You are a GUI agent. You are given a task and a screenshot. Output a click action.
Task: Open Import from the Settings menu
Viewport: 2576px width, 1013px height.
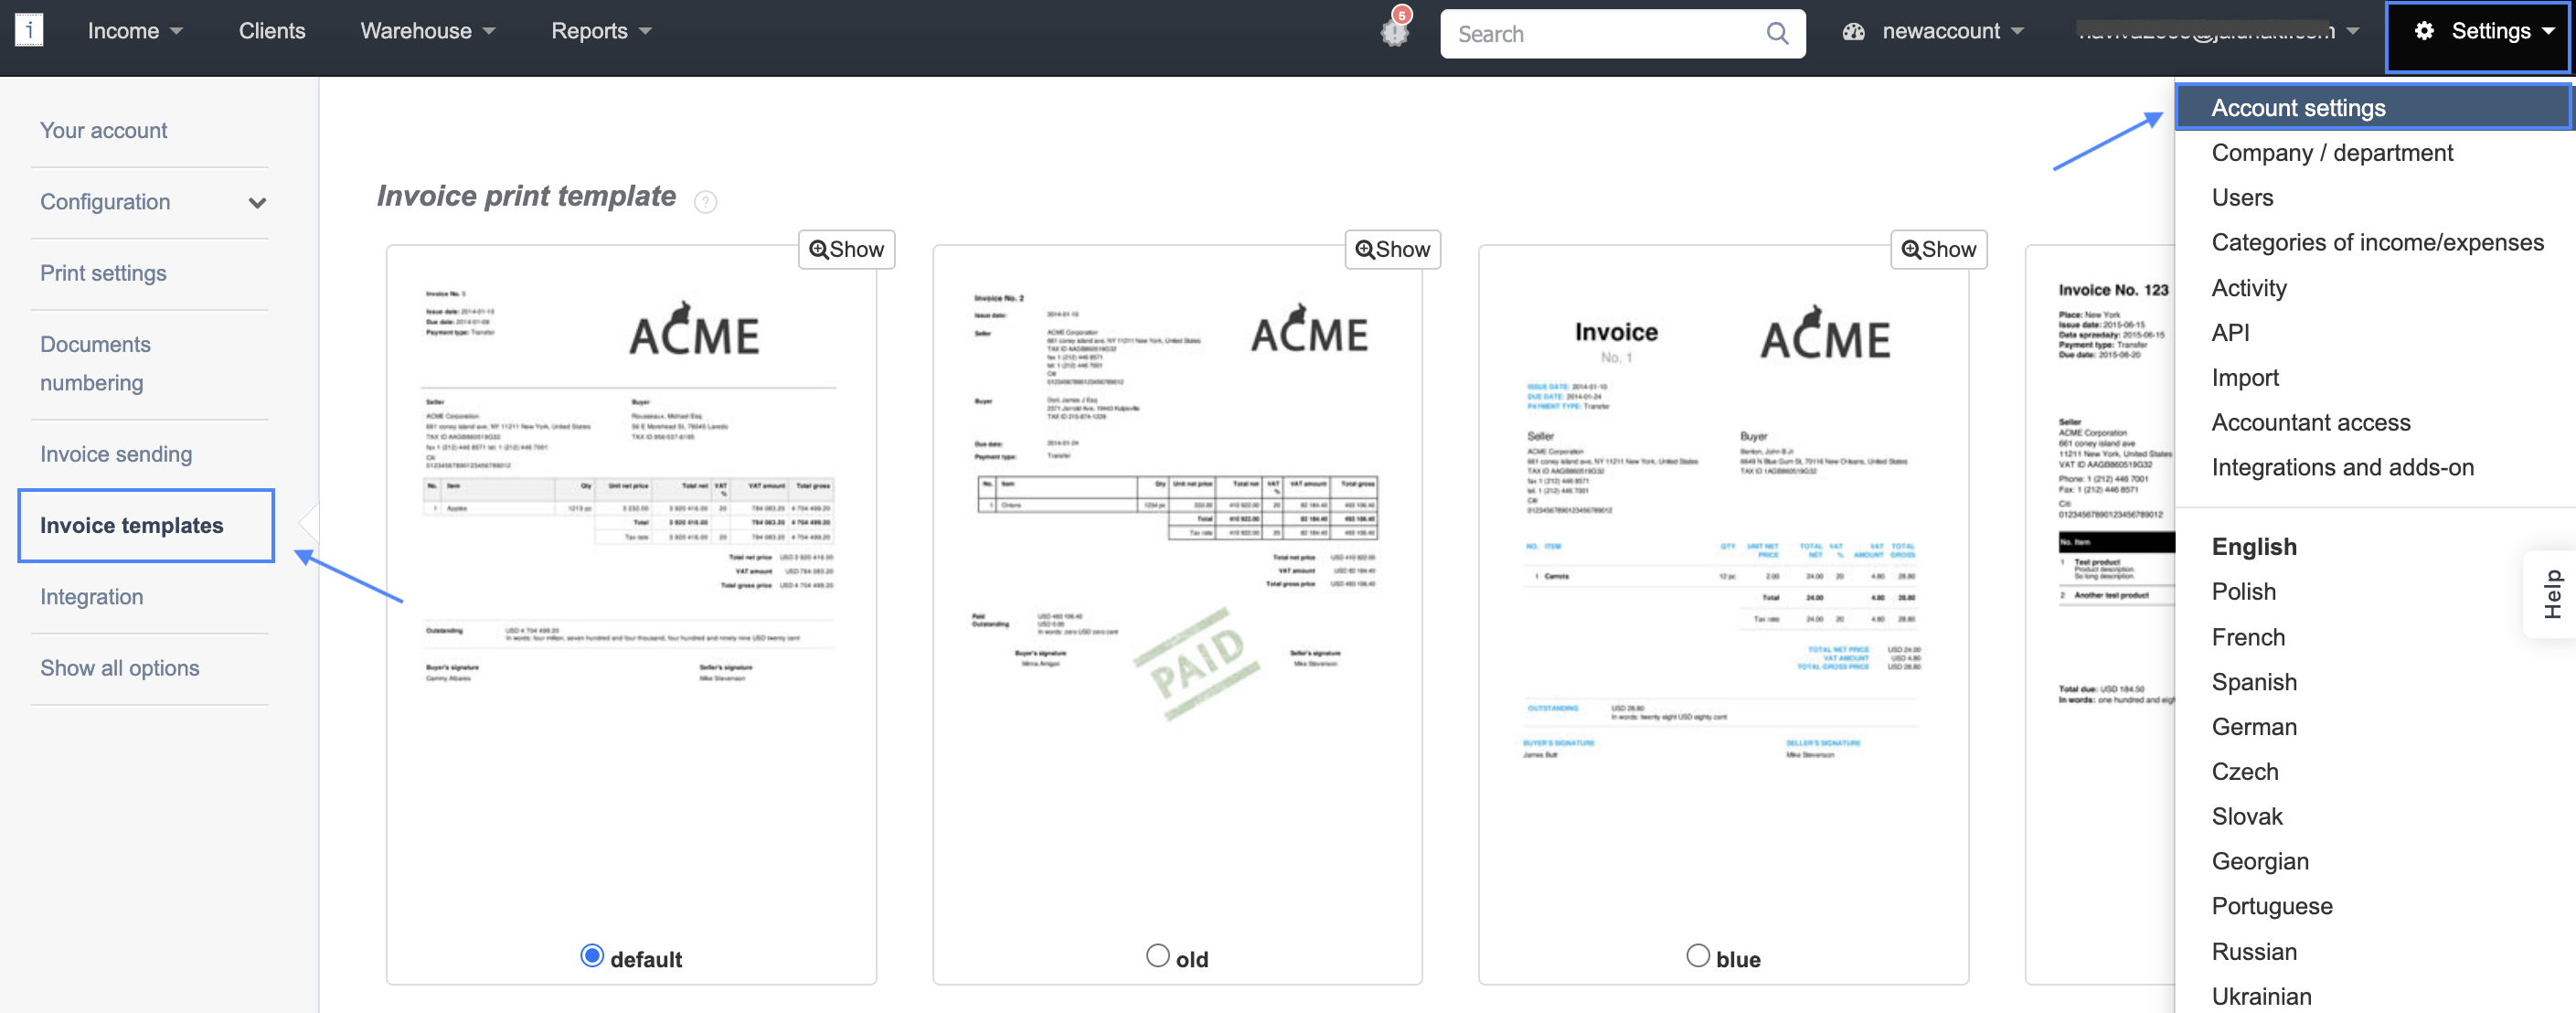(x=2245, y=378)
